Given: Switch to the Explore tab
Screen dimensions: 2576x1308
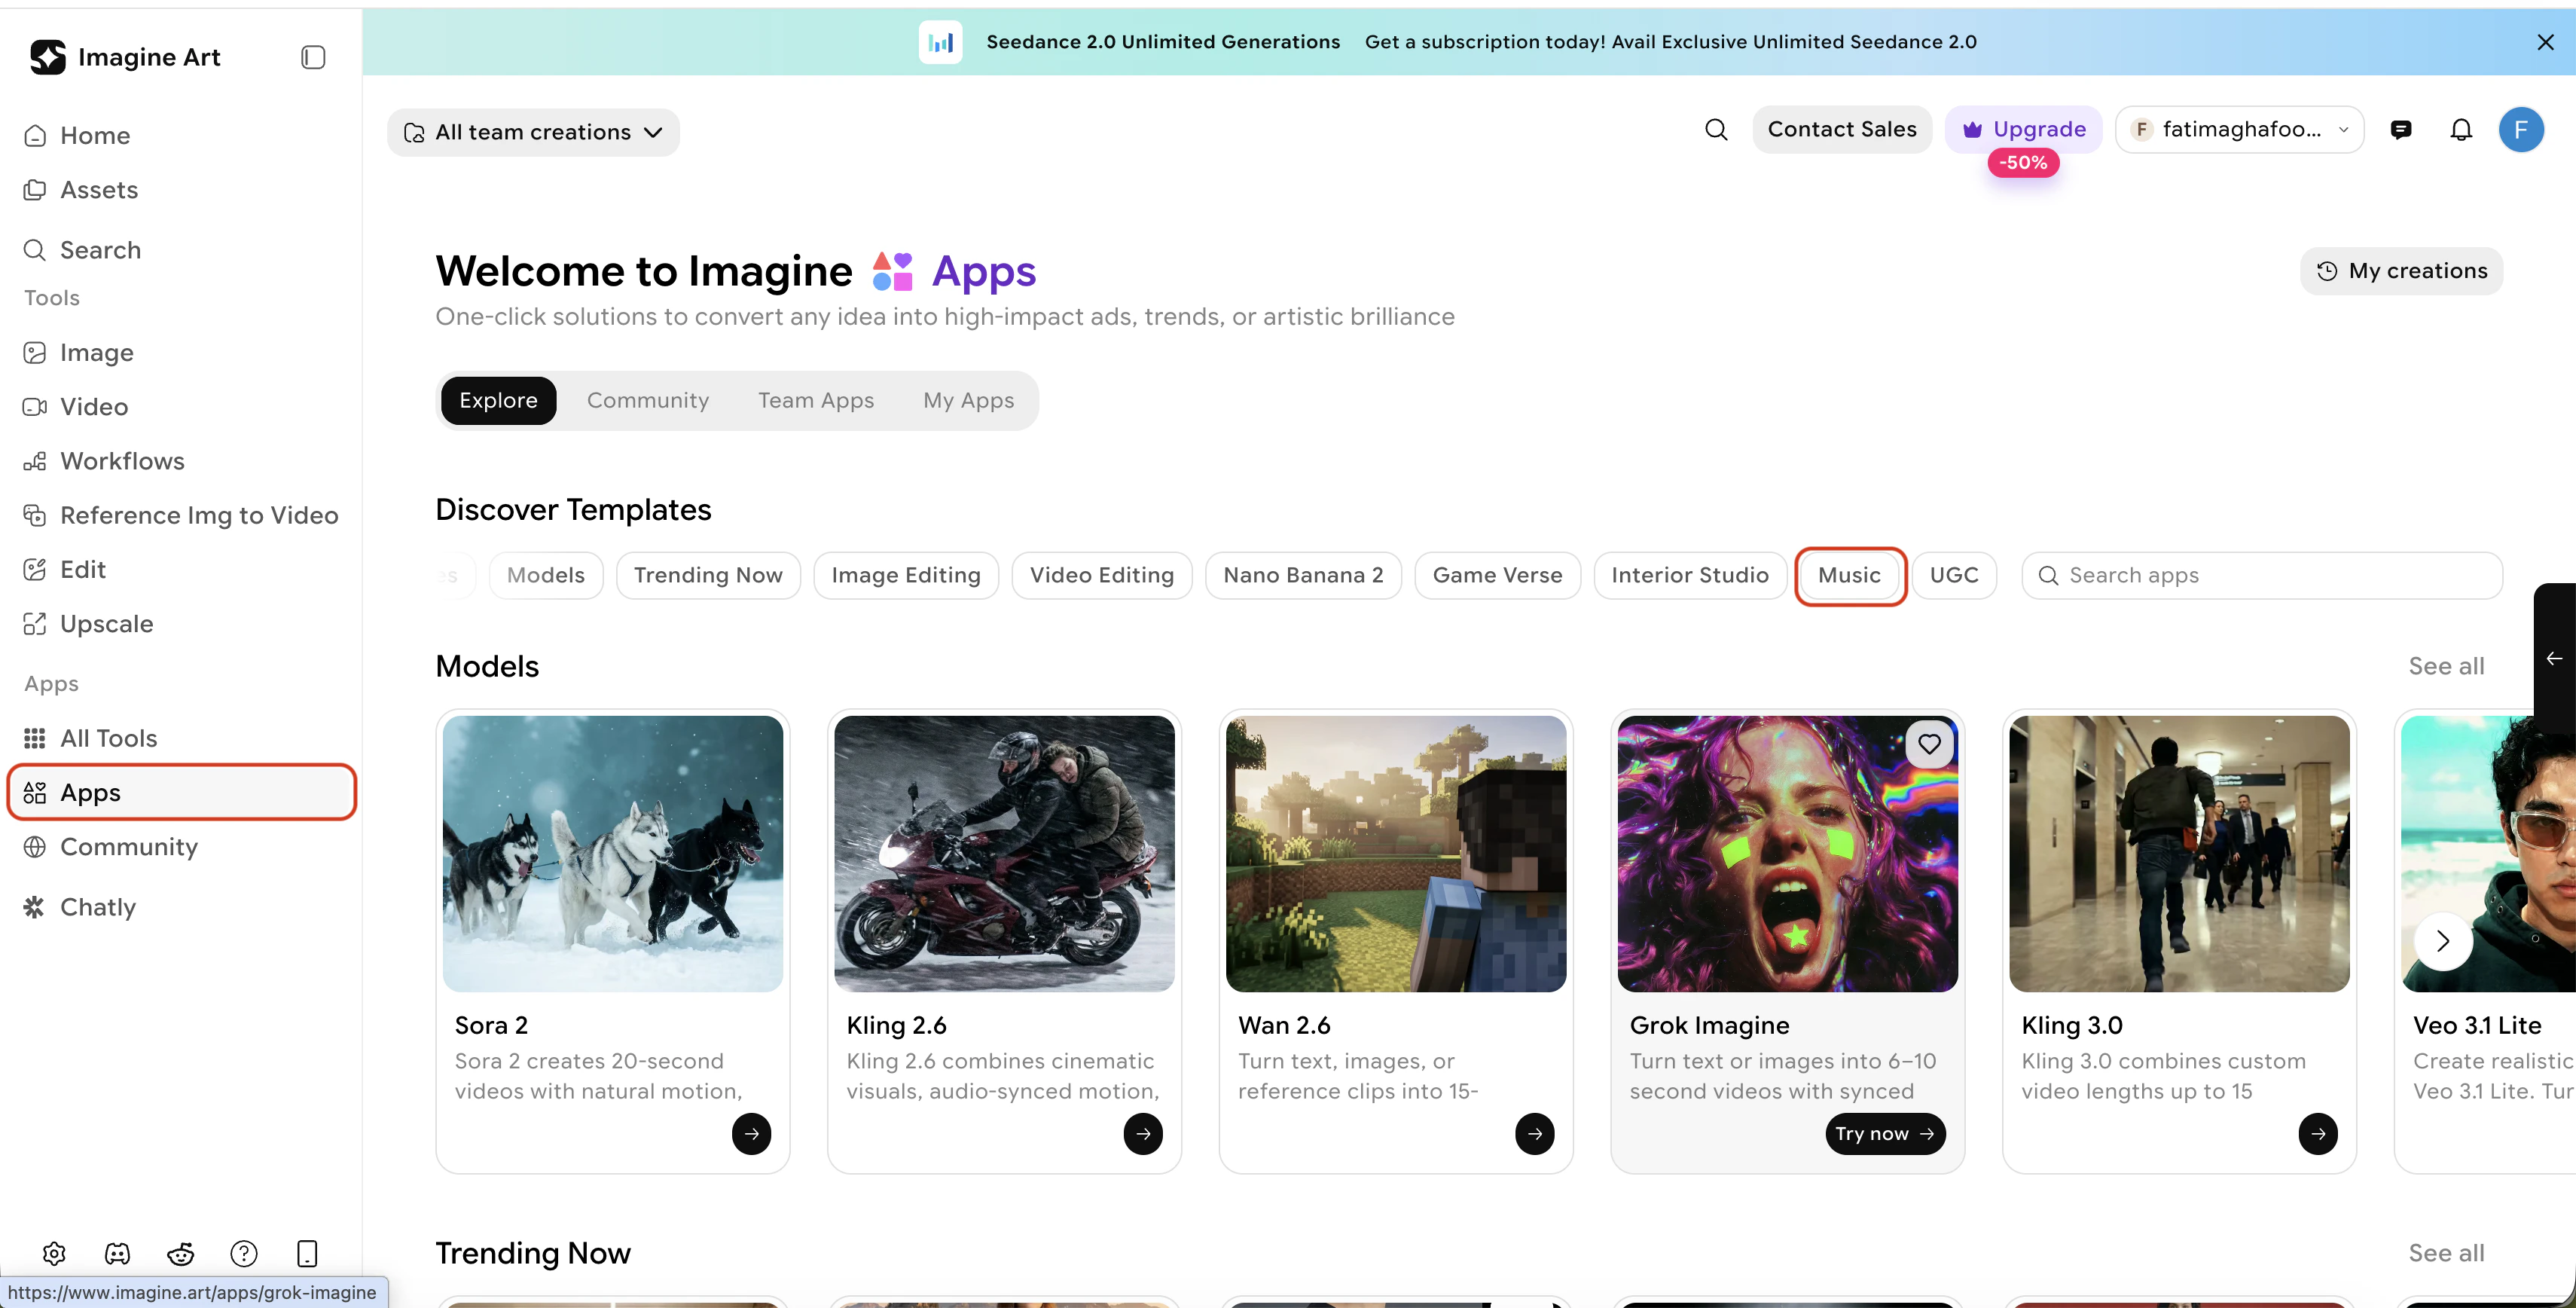Looking at the screenshot, I should pyautogui.click(x=498, y=400).
